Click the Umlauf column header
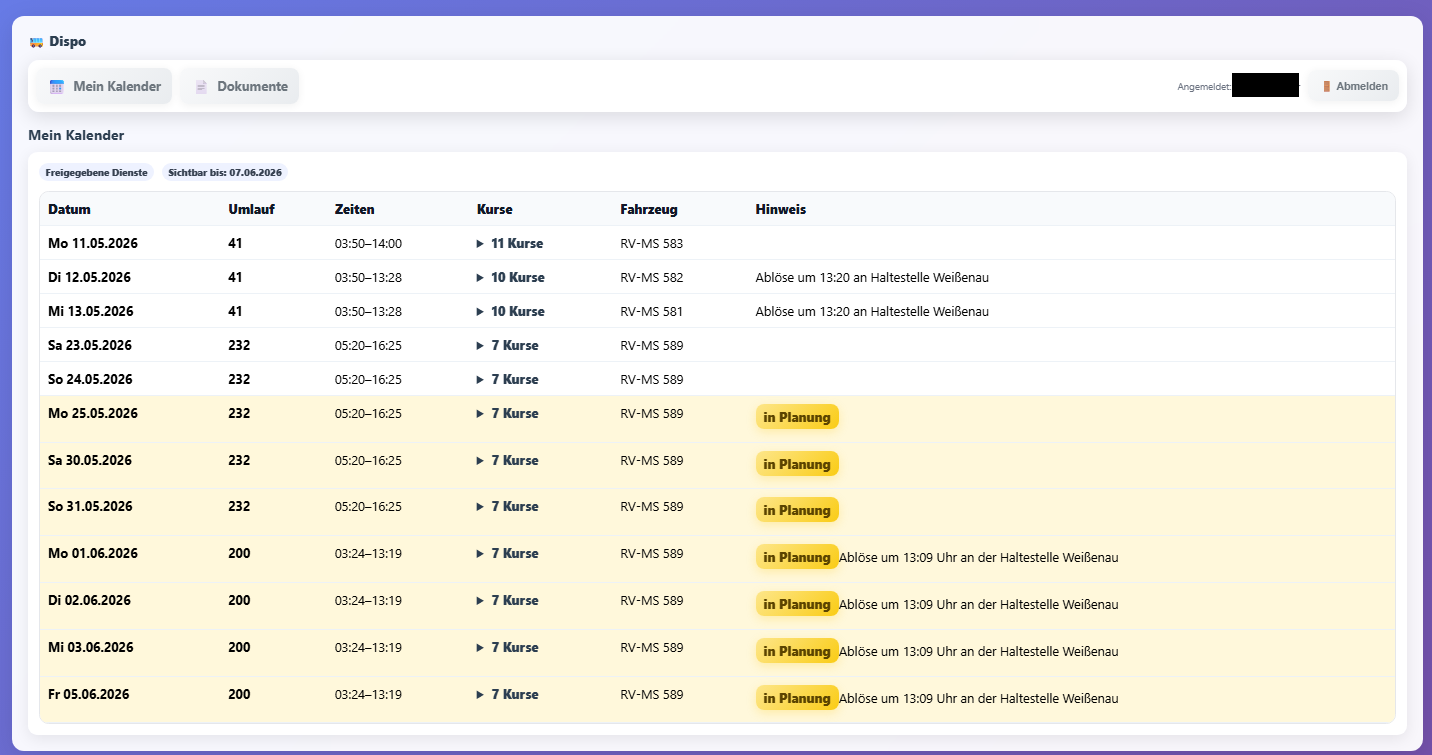 251,209
